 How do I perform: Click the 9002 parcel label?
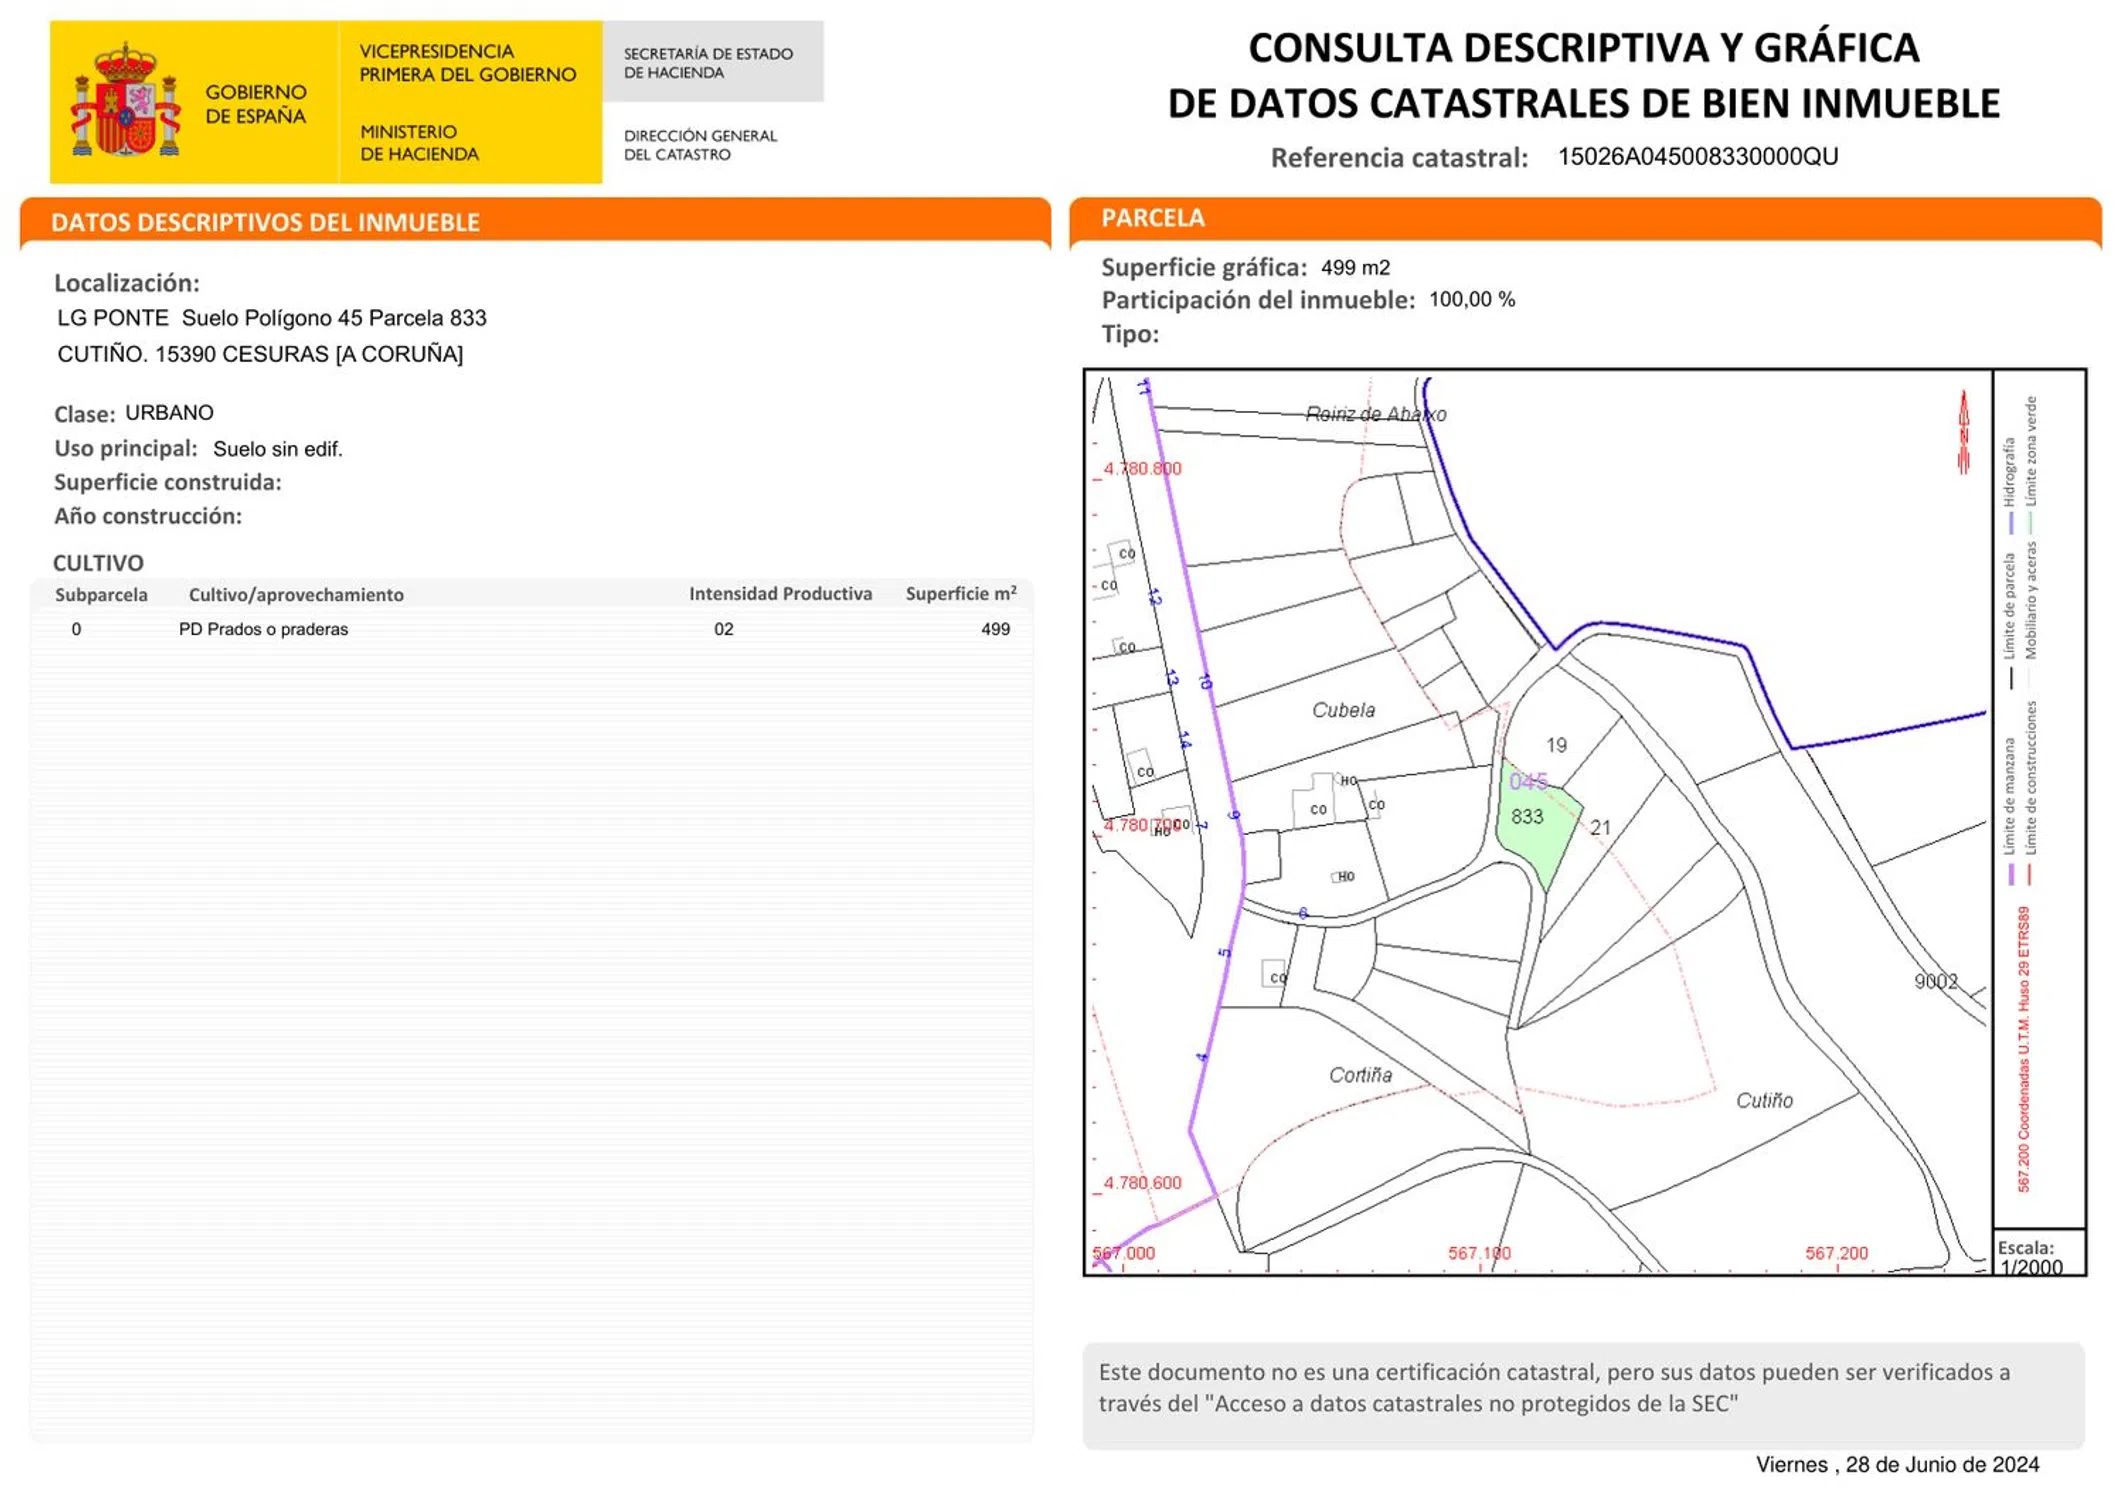pyautogui.click(x=1935, y=981)
